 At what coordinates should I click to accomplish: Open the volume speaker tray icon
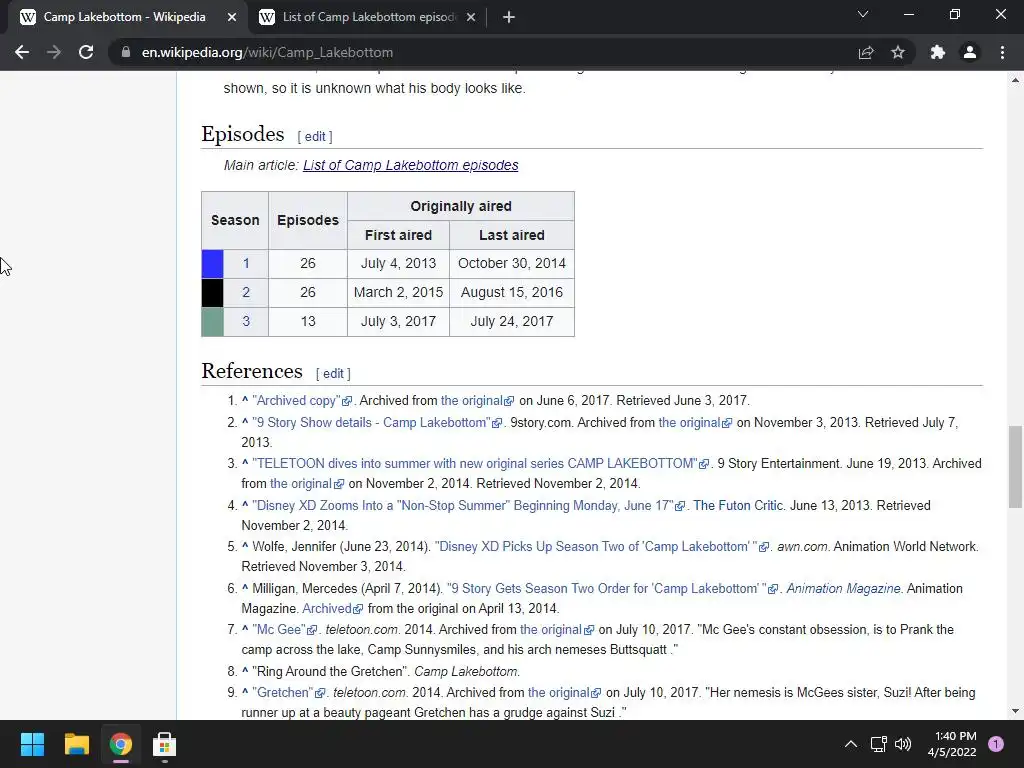pos(903,744)
